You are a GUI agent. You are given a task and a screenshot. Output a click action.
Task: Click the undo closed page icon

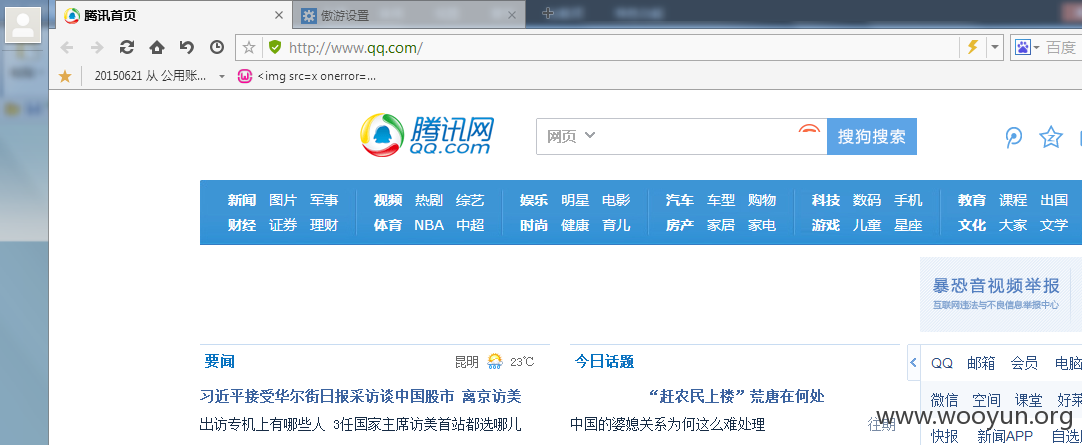pyautogui.click(x=186, y=47)
